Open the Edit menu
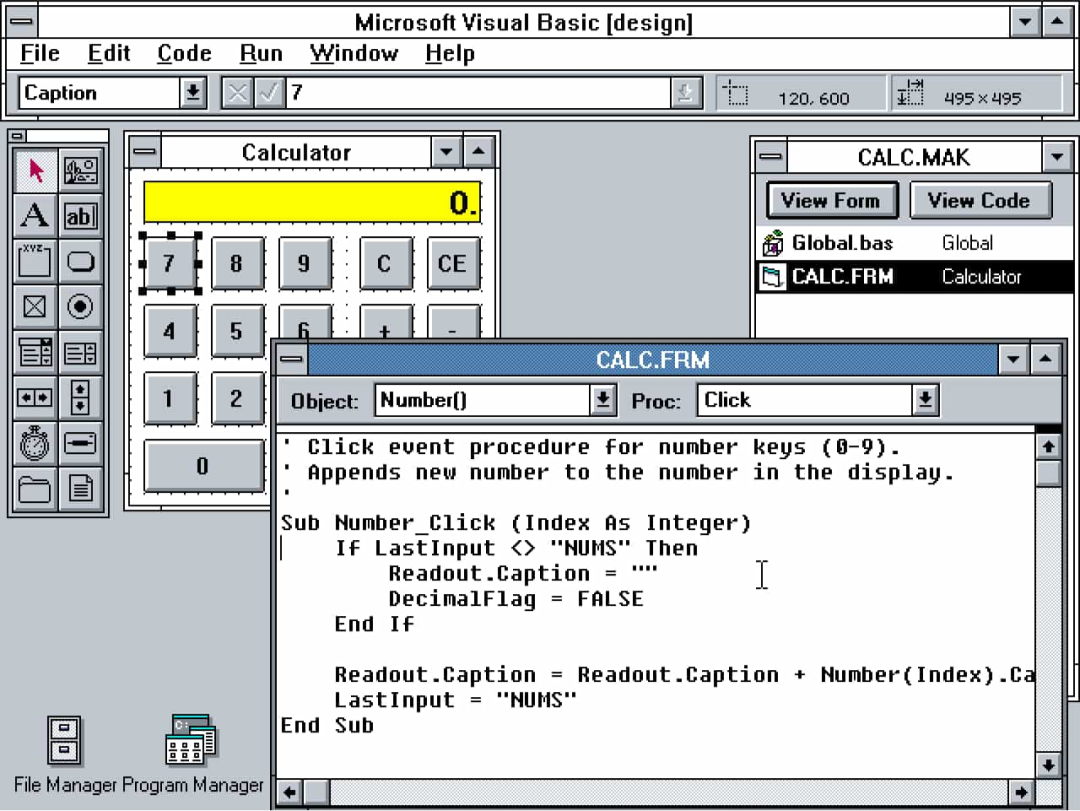The image size is (1080, 811). pyautogui.click(x=109, y=53)
